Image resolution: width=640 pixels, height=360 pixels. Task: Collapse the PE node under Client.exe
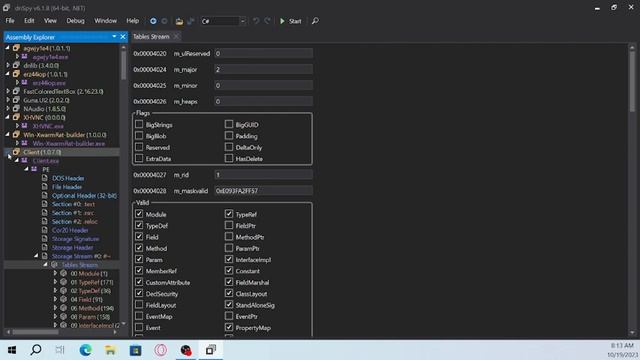click(x=26, y=169)
